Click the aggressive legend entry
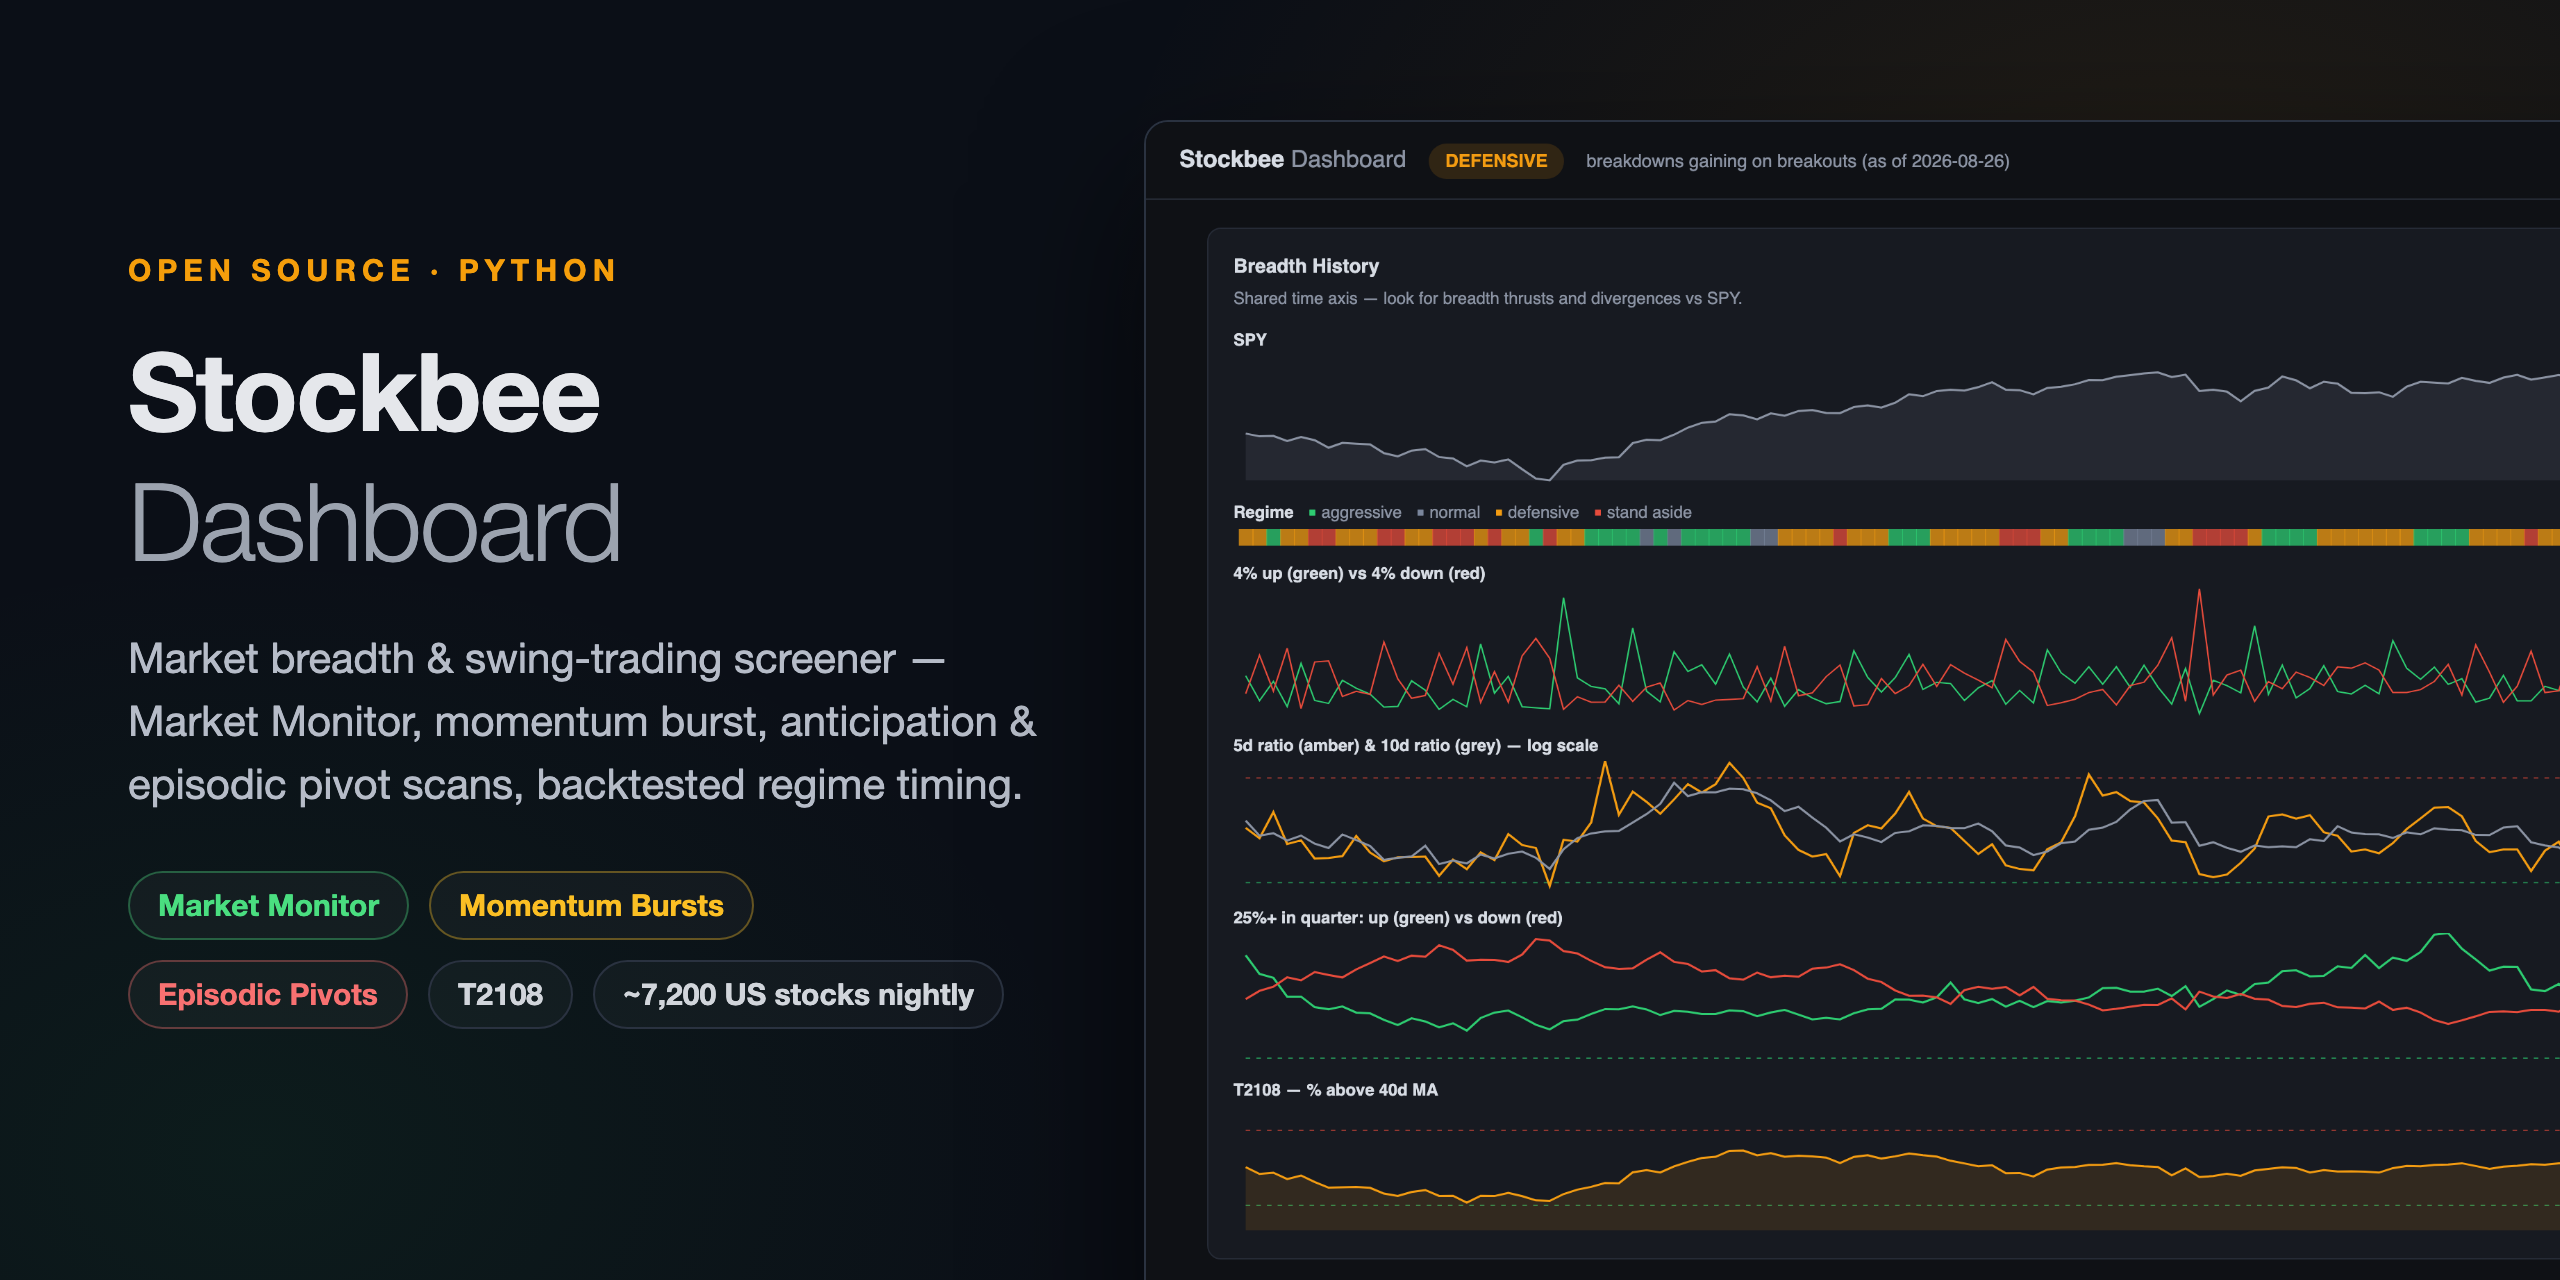The width and height of the screenshot is (2560, 1280). coord(1355,512)
